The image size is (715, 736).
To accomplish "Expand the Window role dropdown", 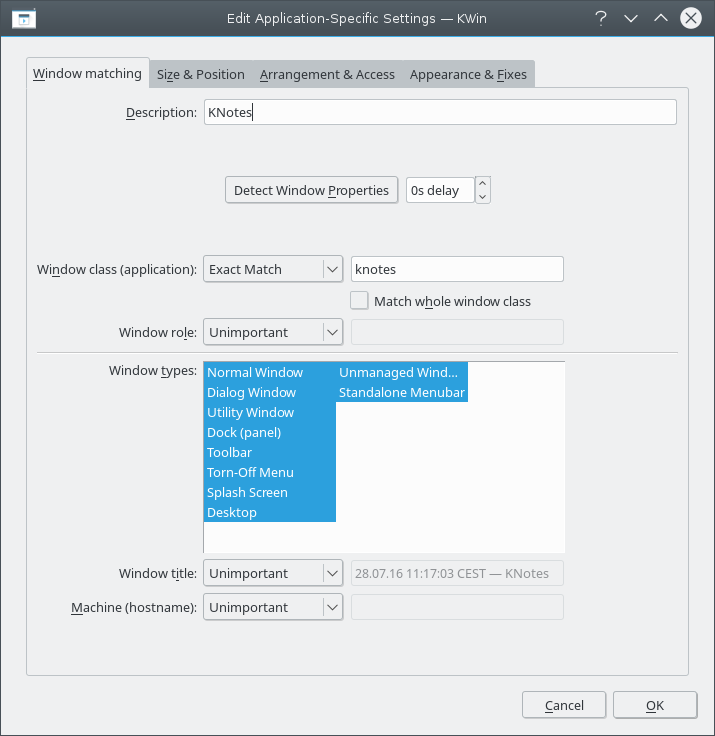I will point(273,332).
